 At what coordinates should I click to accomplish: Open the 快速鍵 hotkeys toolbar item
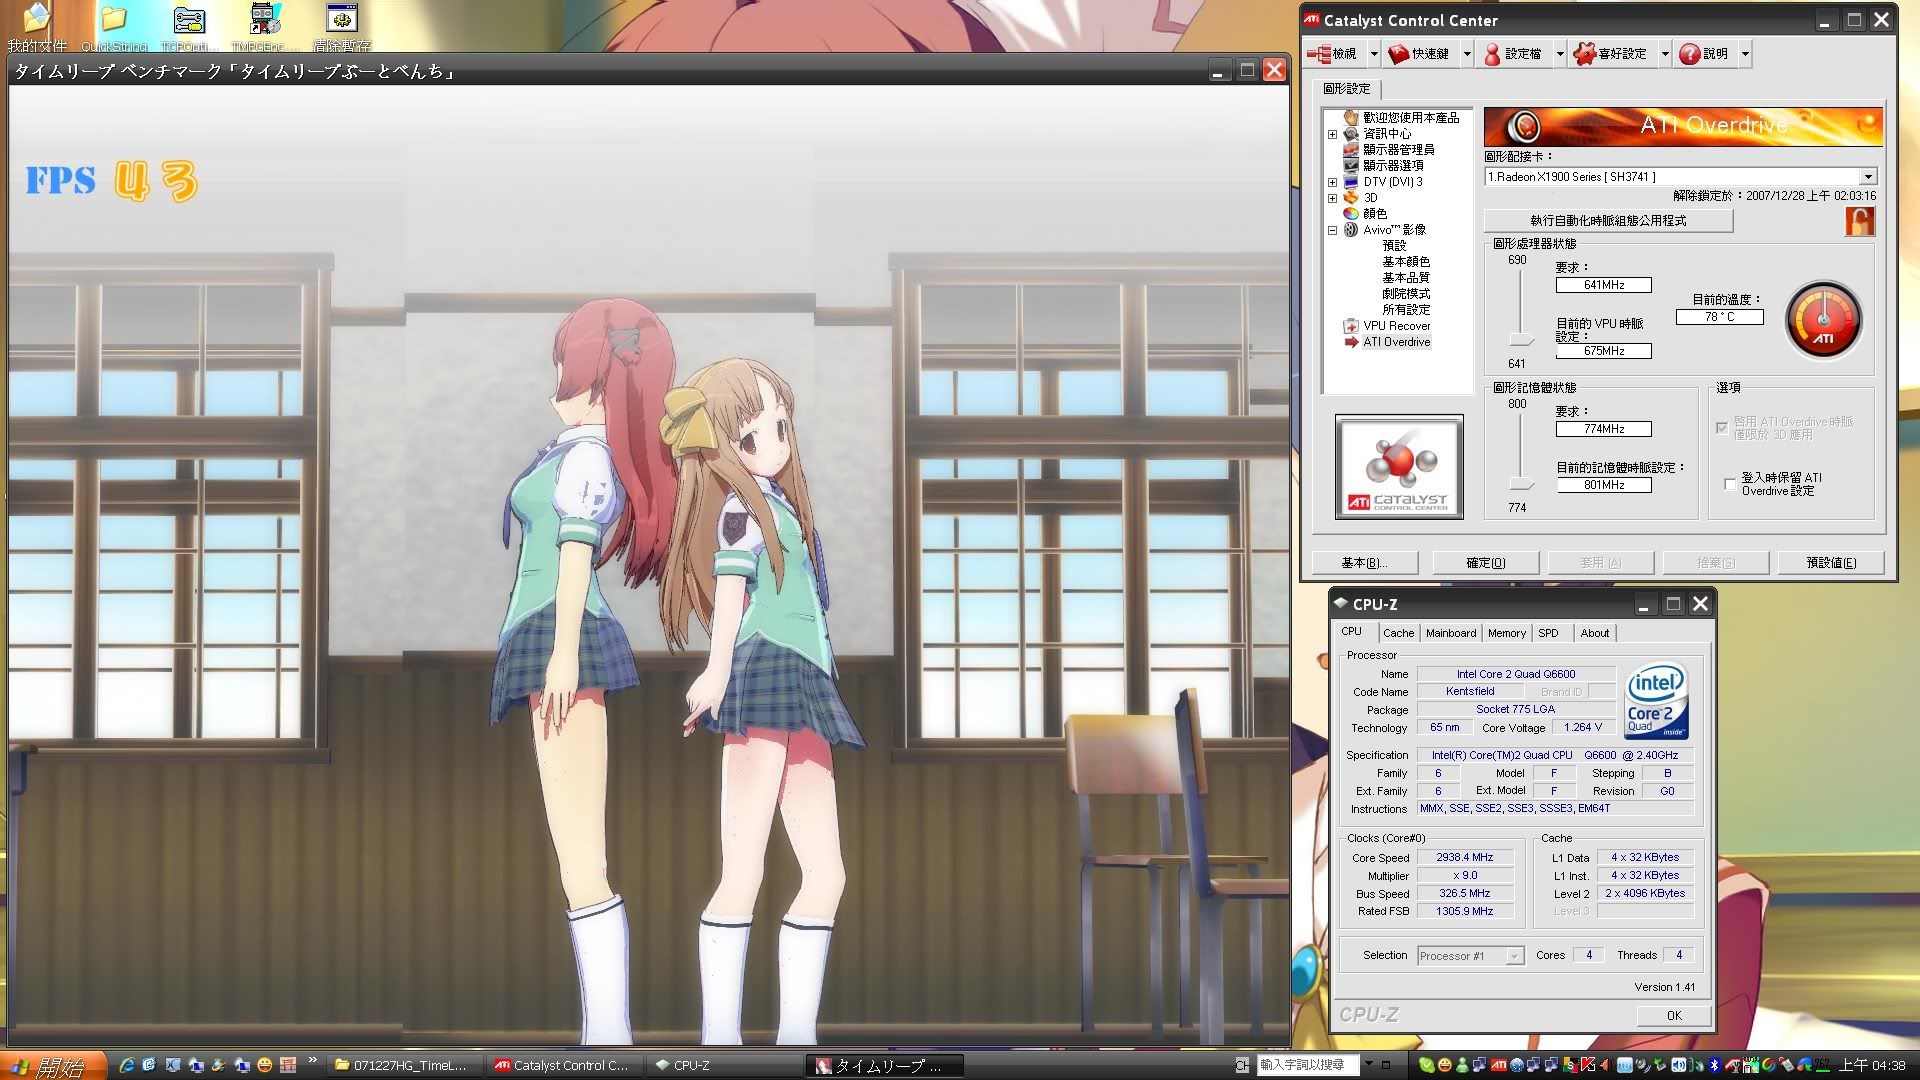click(x=1419, y=54)
